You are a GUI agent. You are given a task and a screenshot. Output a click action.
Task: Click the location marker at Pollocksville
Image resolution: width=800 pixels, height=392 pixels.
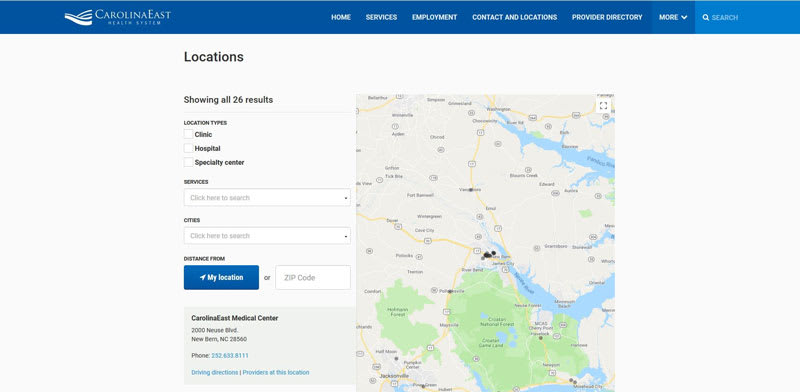[x=450, y=291]
